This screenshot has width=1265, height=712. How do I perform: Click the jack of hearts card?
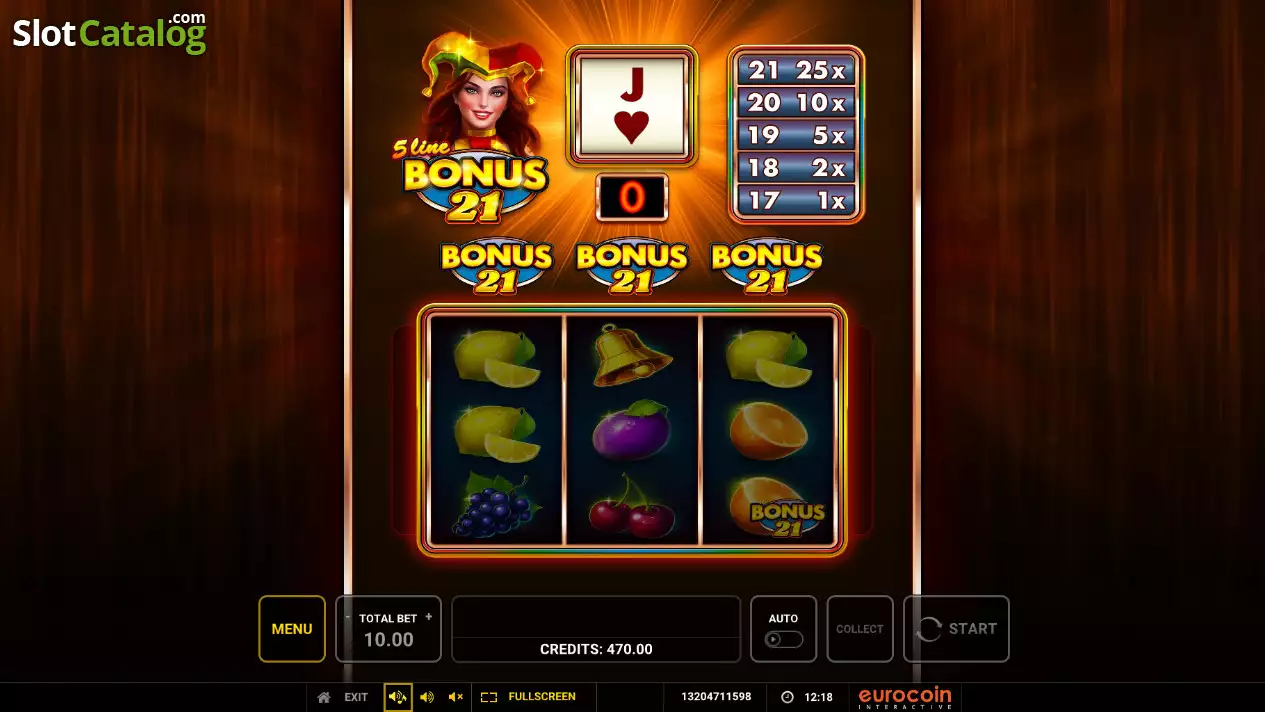[632, 106]
